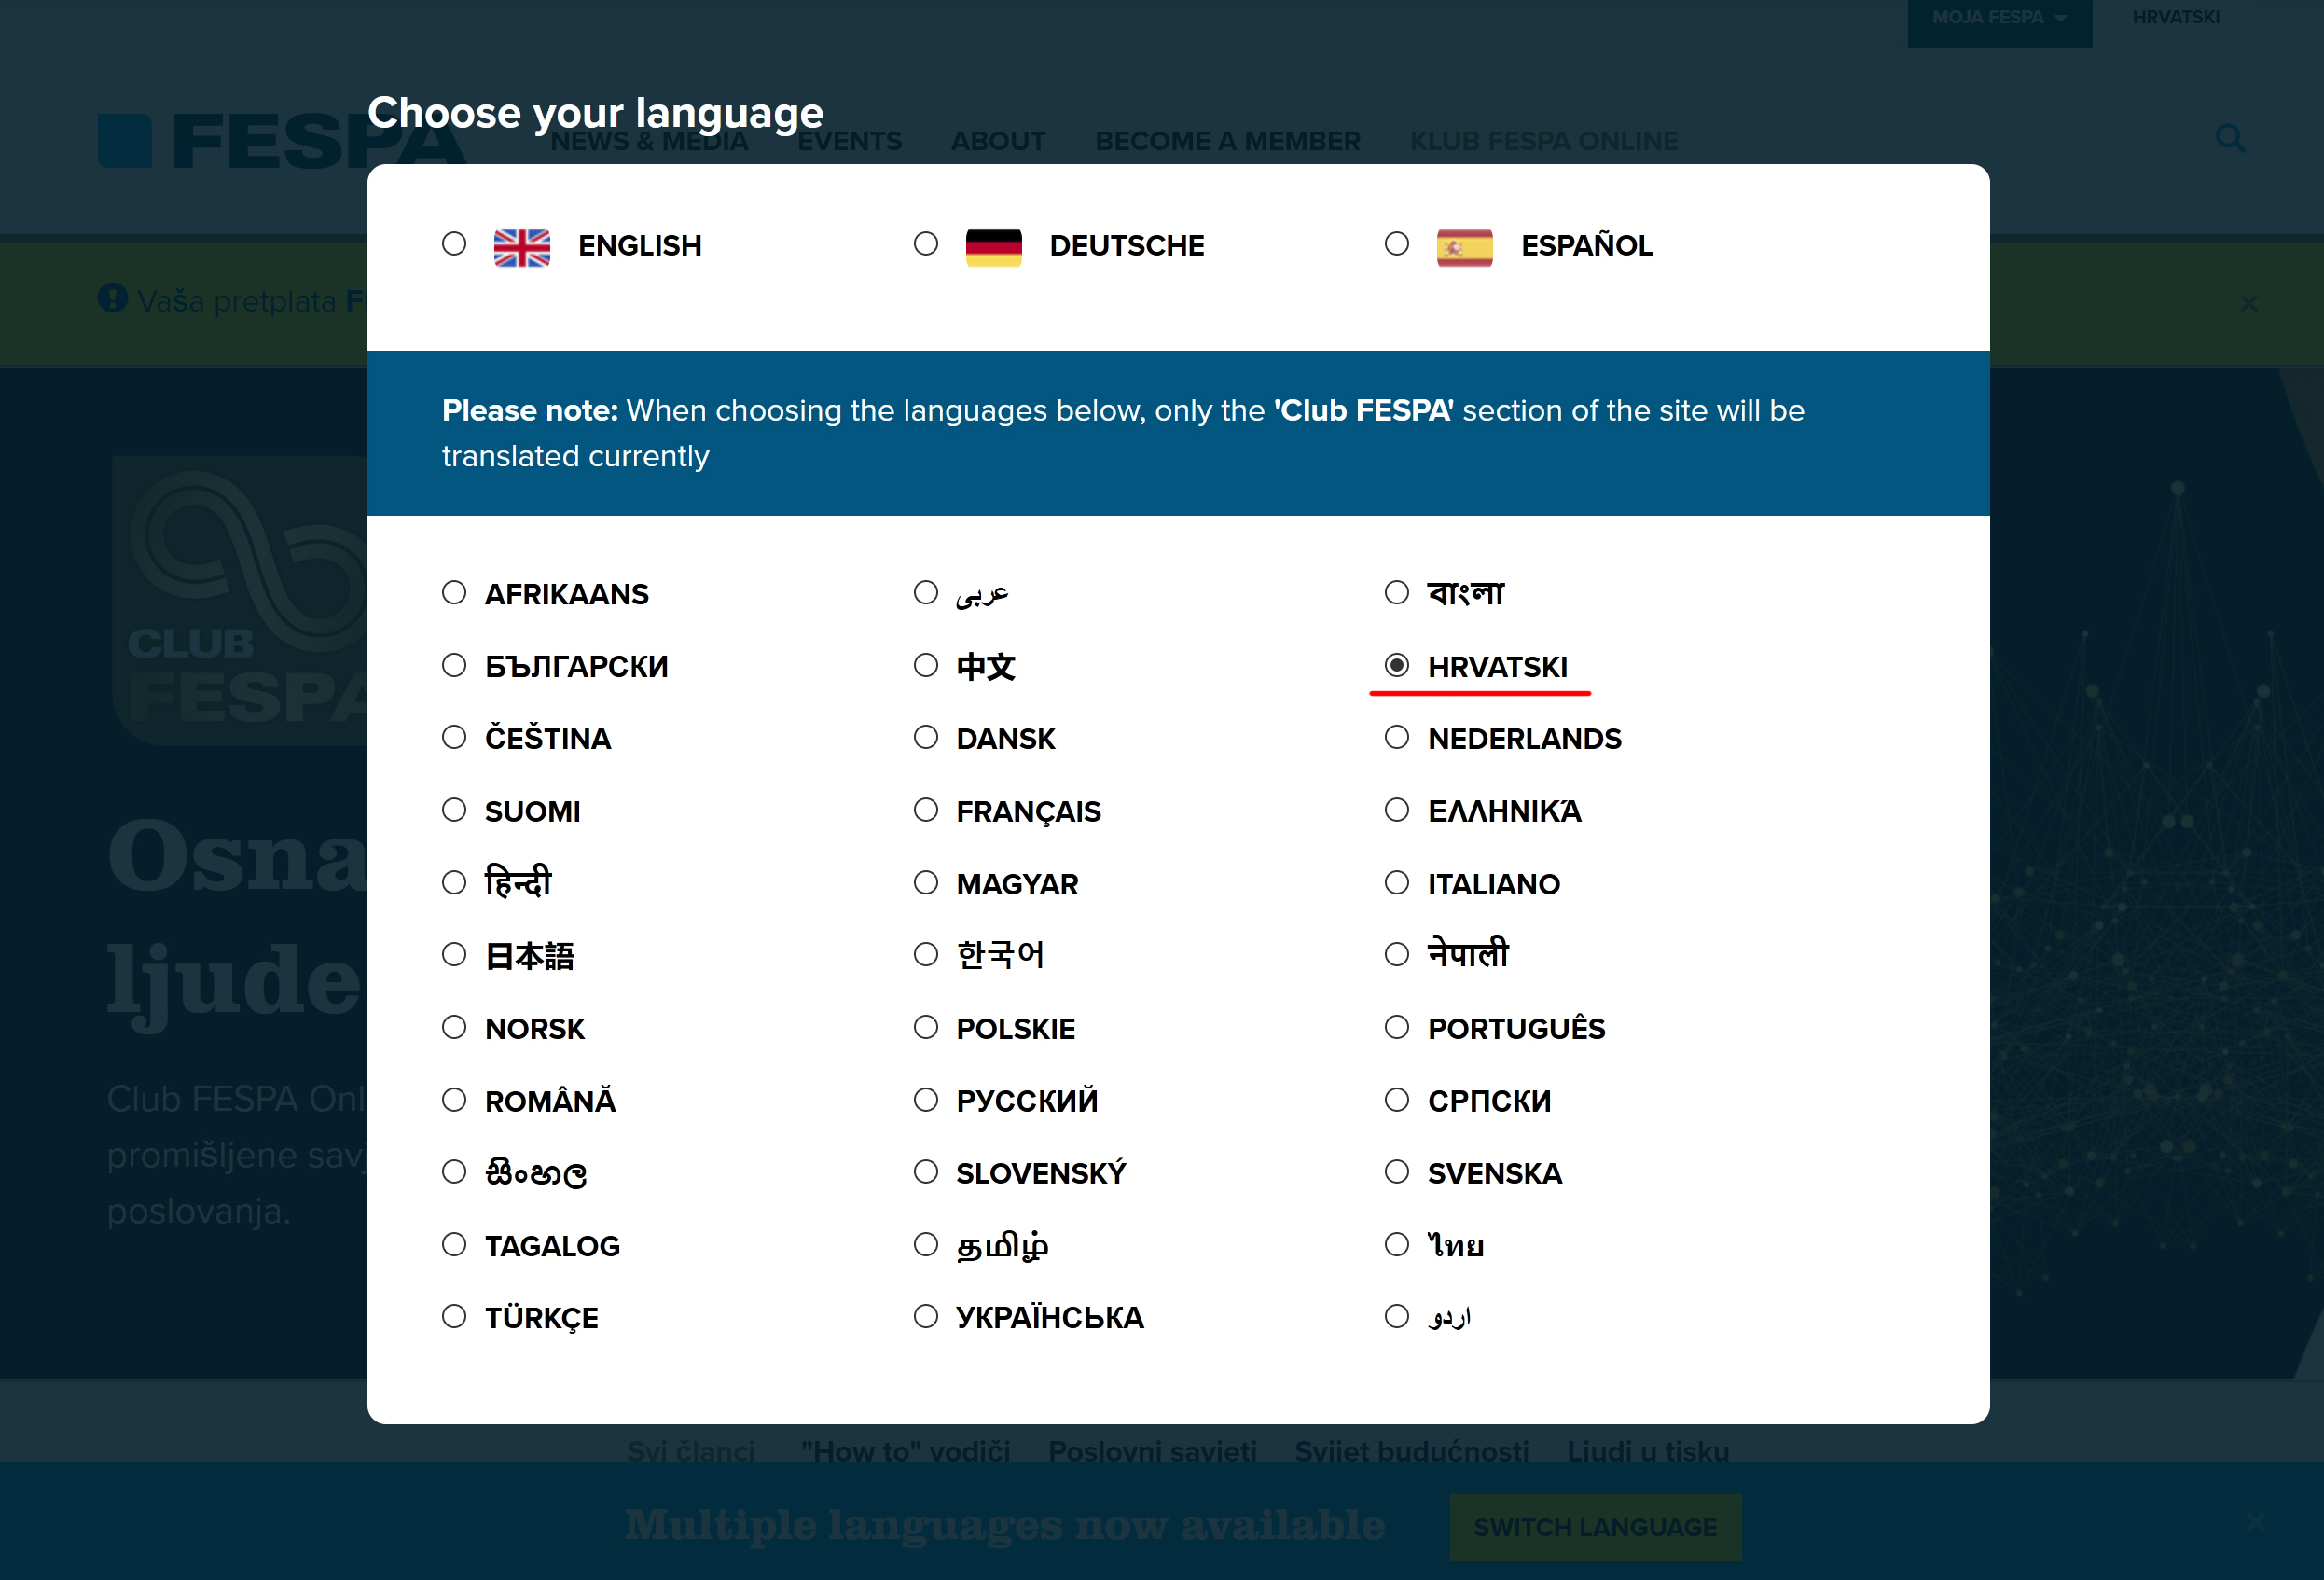Select the Slovenský radio option
Viewport: 2324px width, 1580px height.
926,1172
